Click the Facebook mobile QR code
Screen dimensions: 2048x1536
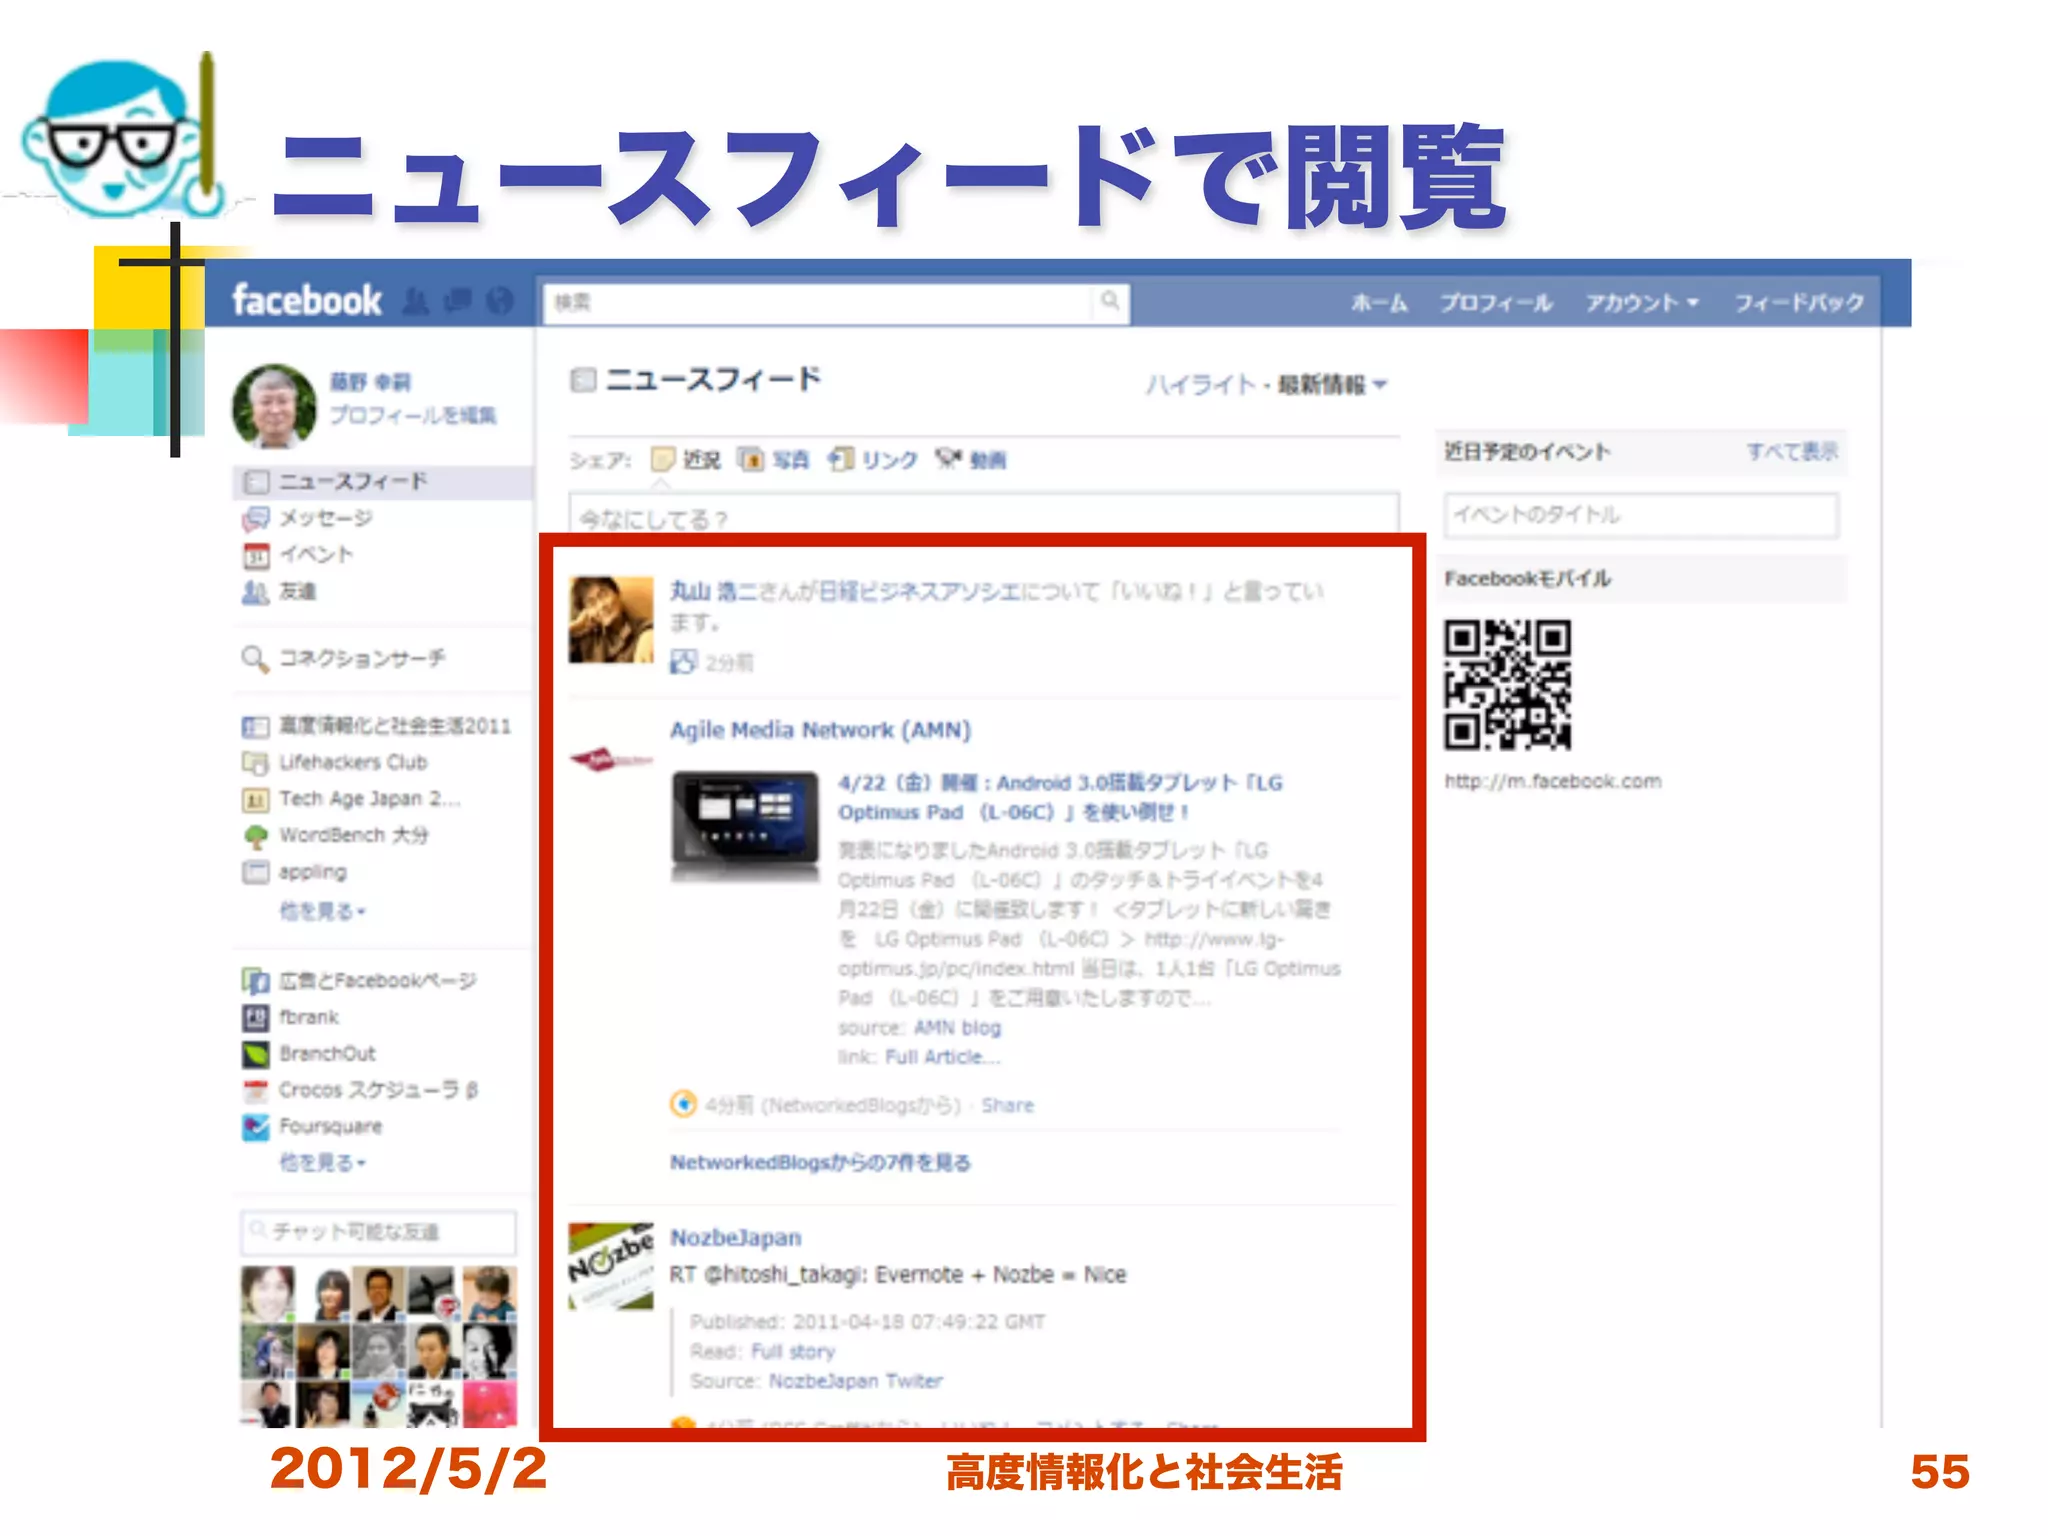[1507, 685]
